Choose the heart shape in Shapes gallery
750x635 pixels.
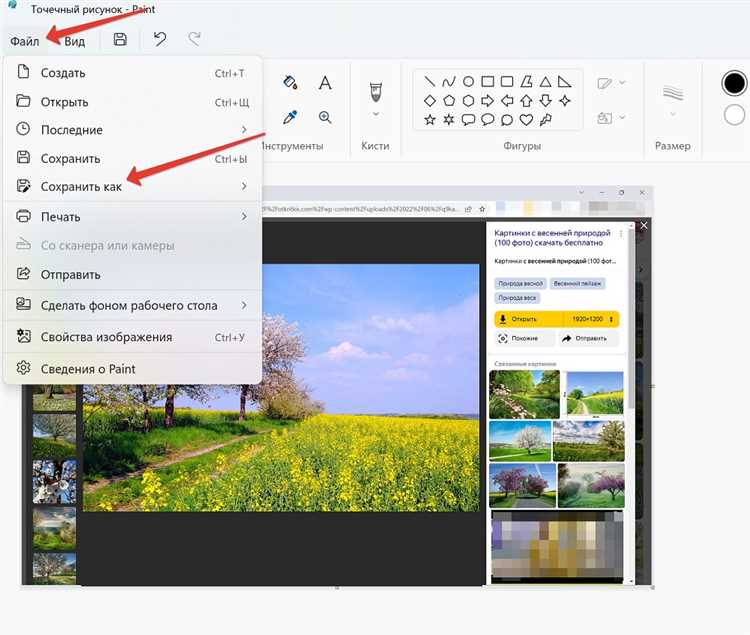coord(526,120)
